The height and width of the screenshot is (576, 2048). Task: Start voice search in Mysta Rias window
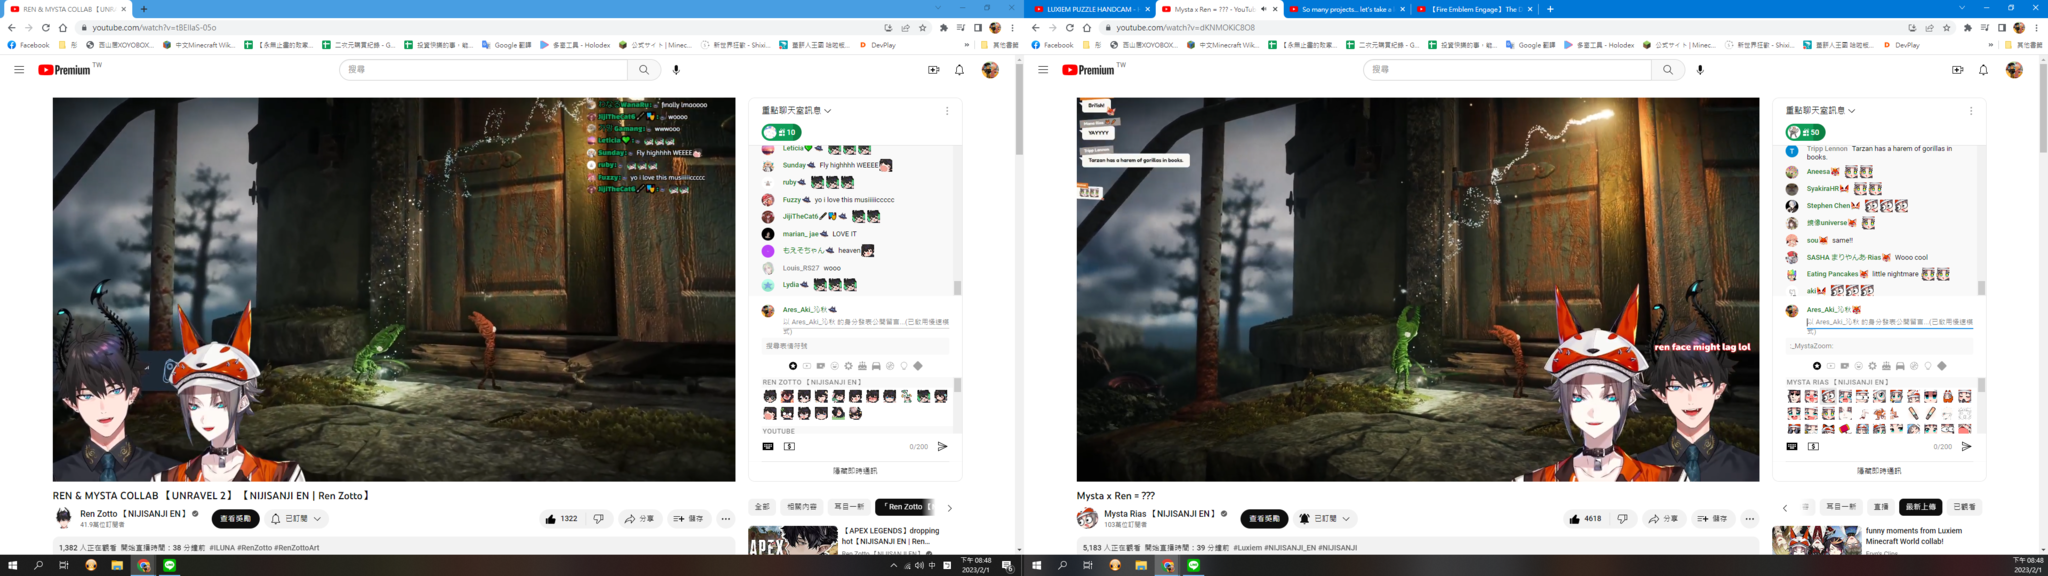(1700, 70)
